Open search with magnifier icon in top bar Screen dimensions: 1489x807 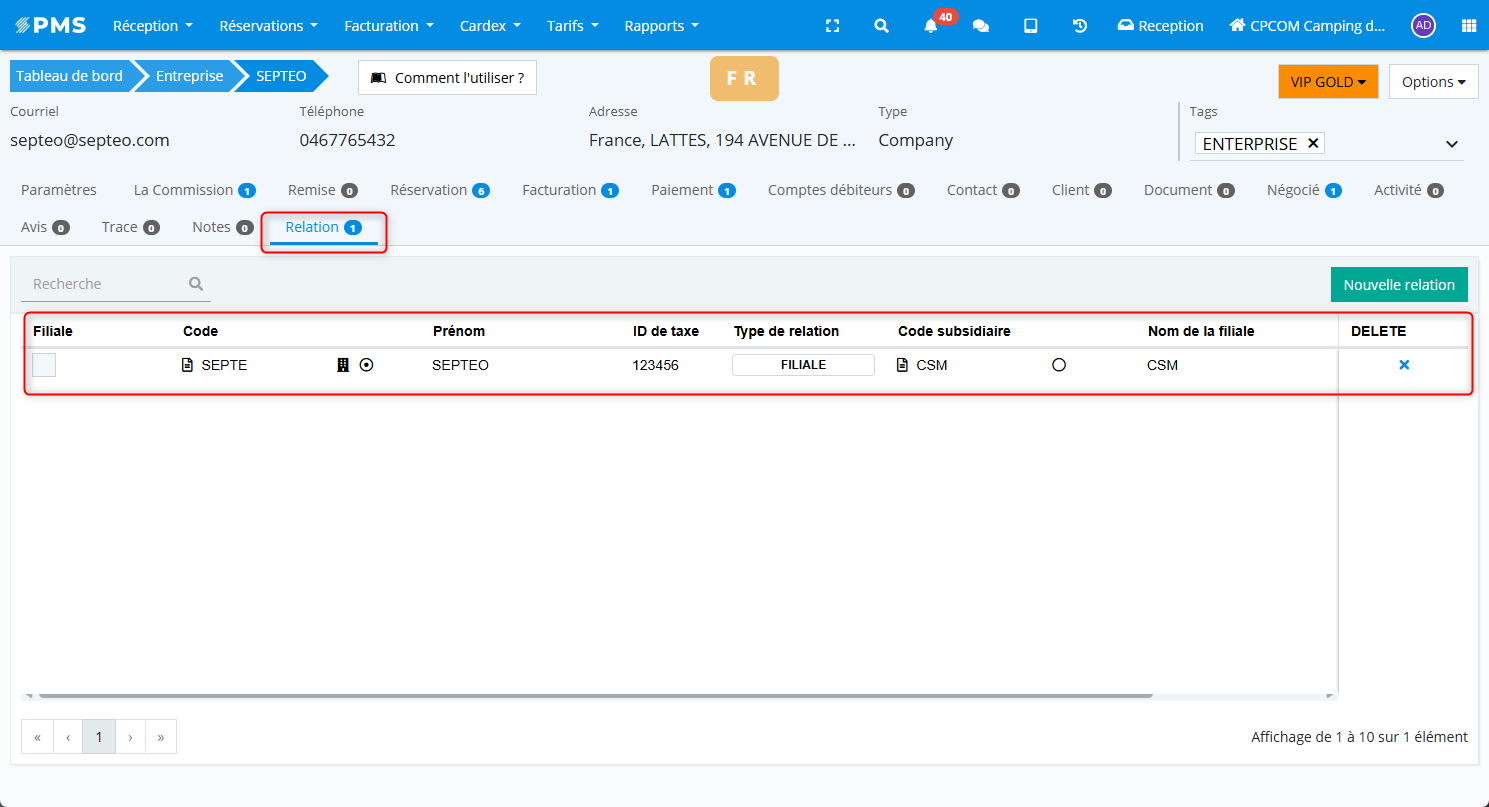[881, 26]
